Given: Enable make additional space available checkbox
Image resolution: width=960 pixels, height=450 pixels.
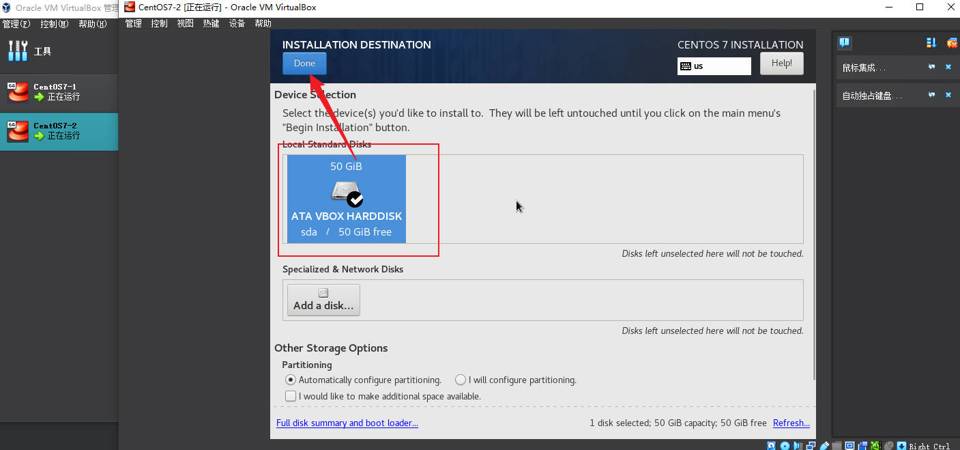Looking at the screenshot, I should click(x=291, y=396).
